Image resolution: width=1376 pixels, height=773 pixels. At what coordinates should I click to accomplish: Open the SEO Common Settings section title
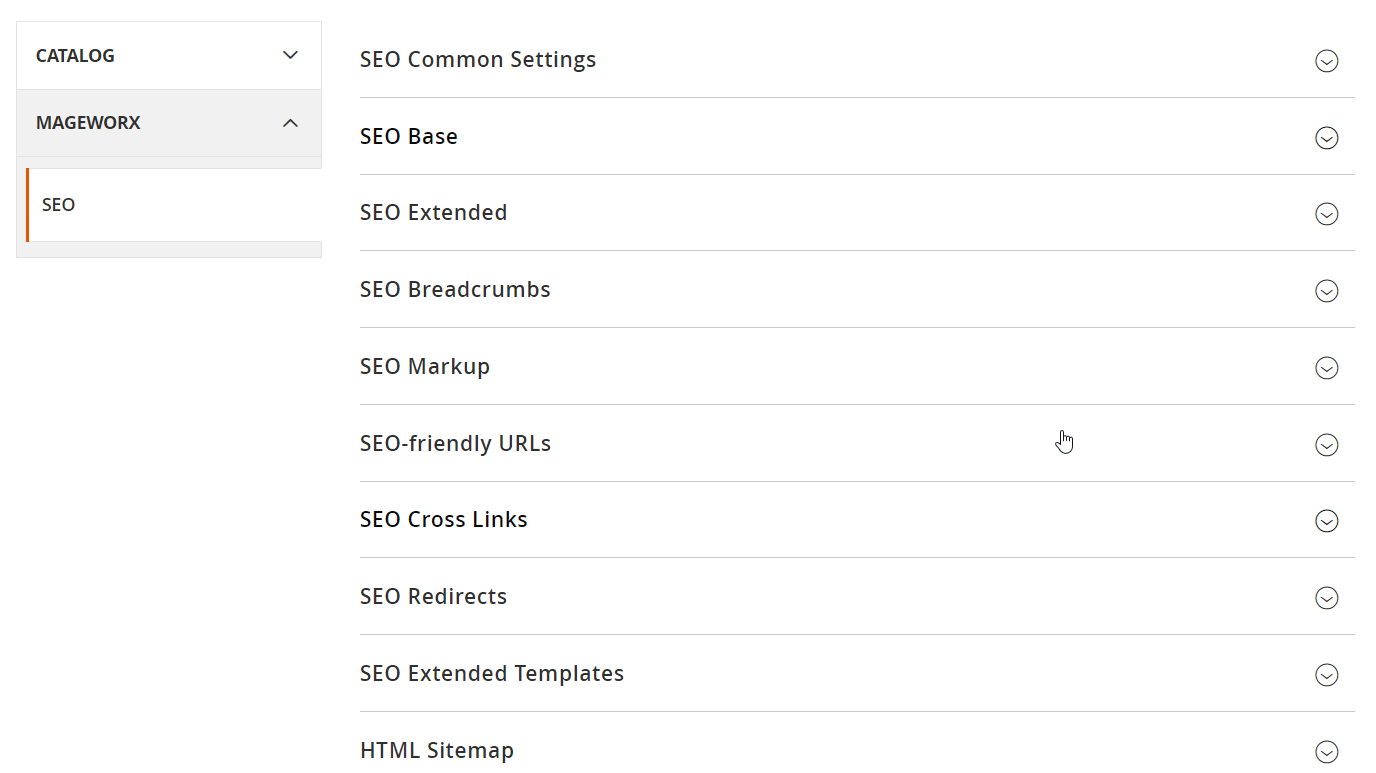pos(478,60)
